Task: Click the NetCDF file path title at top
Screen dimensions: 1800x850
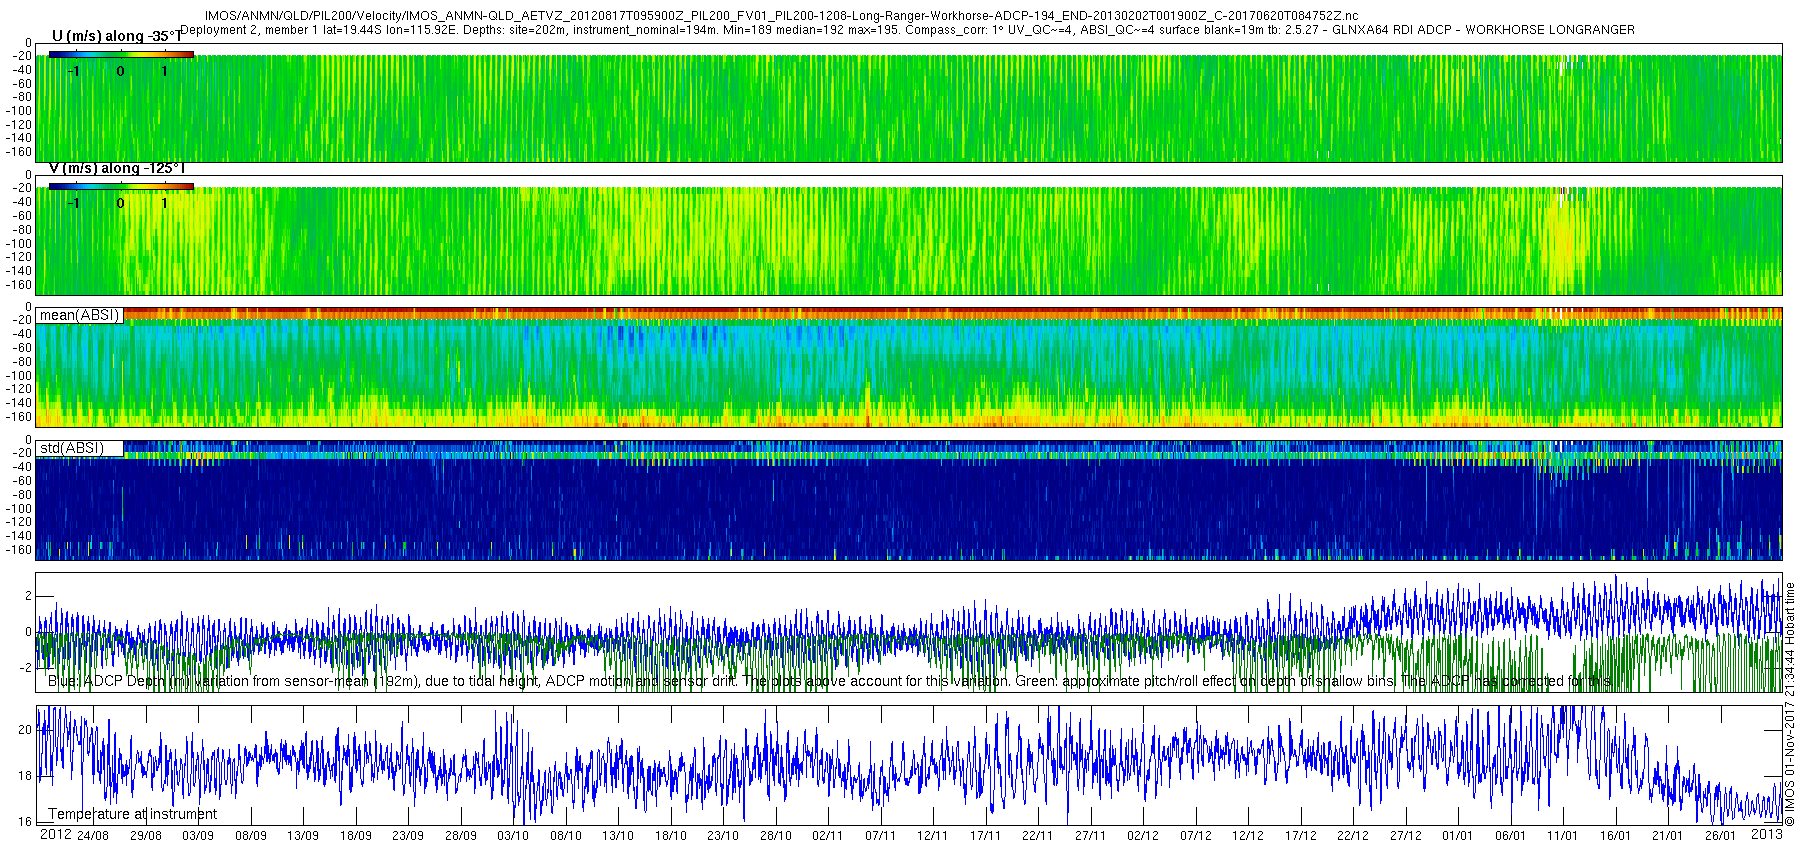Action: [781, 16]
